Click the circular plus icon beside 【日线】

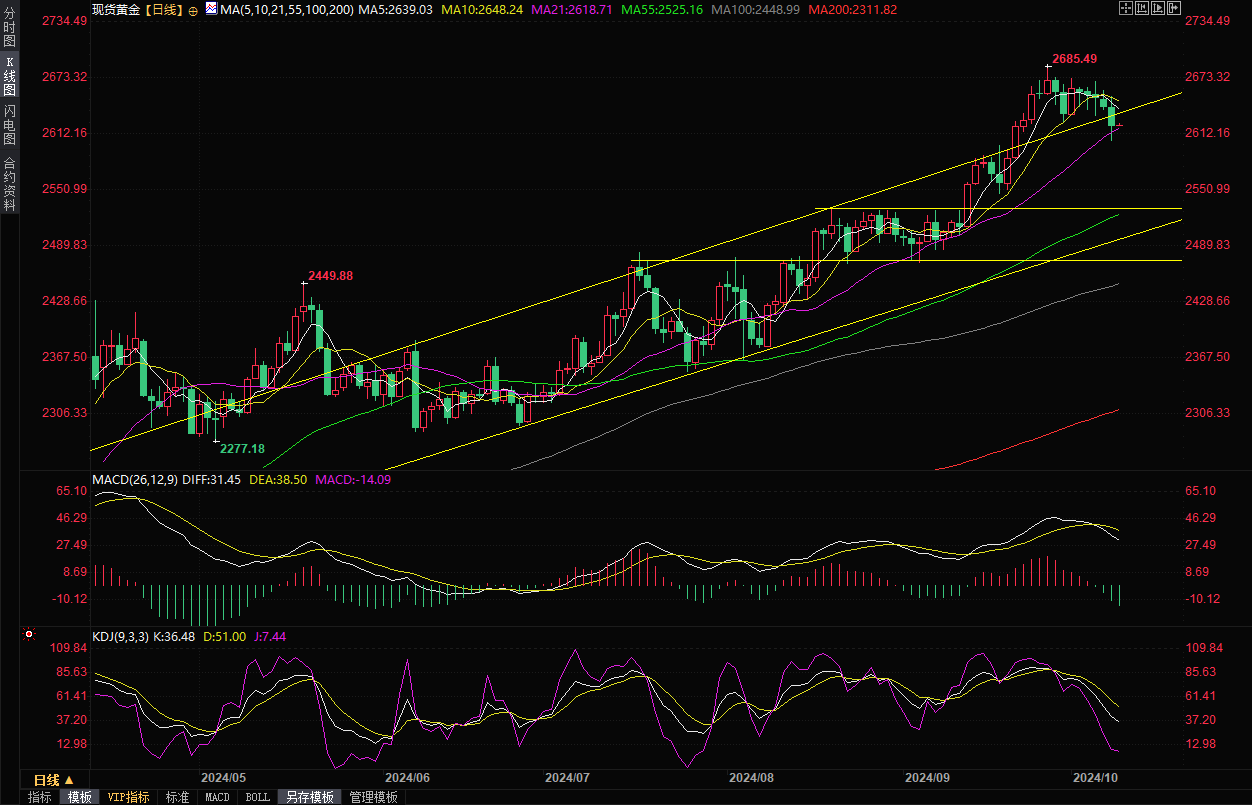point(193,9)
